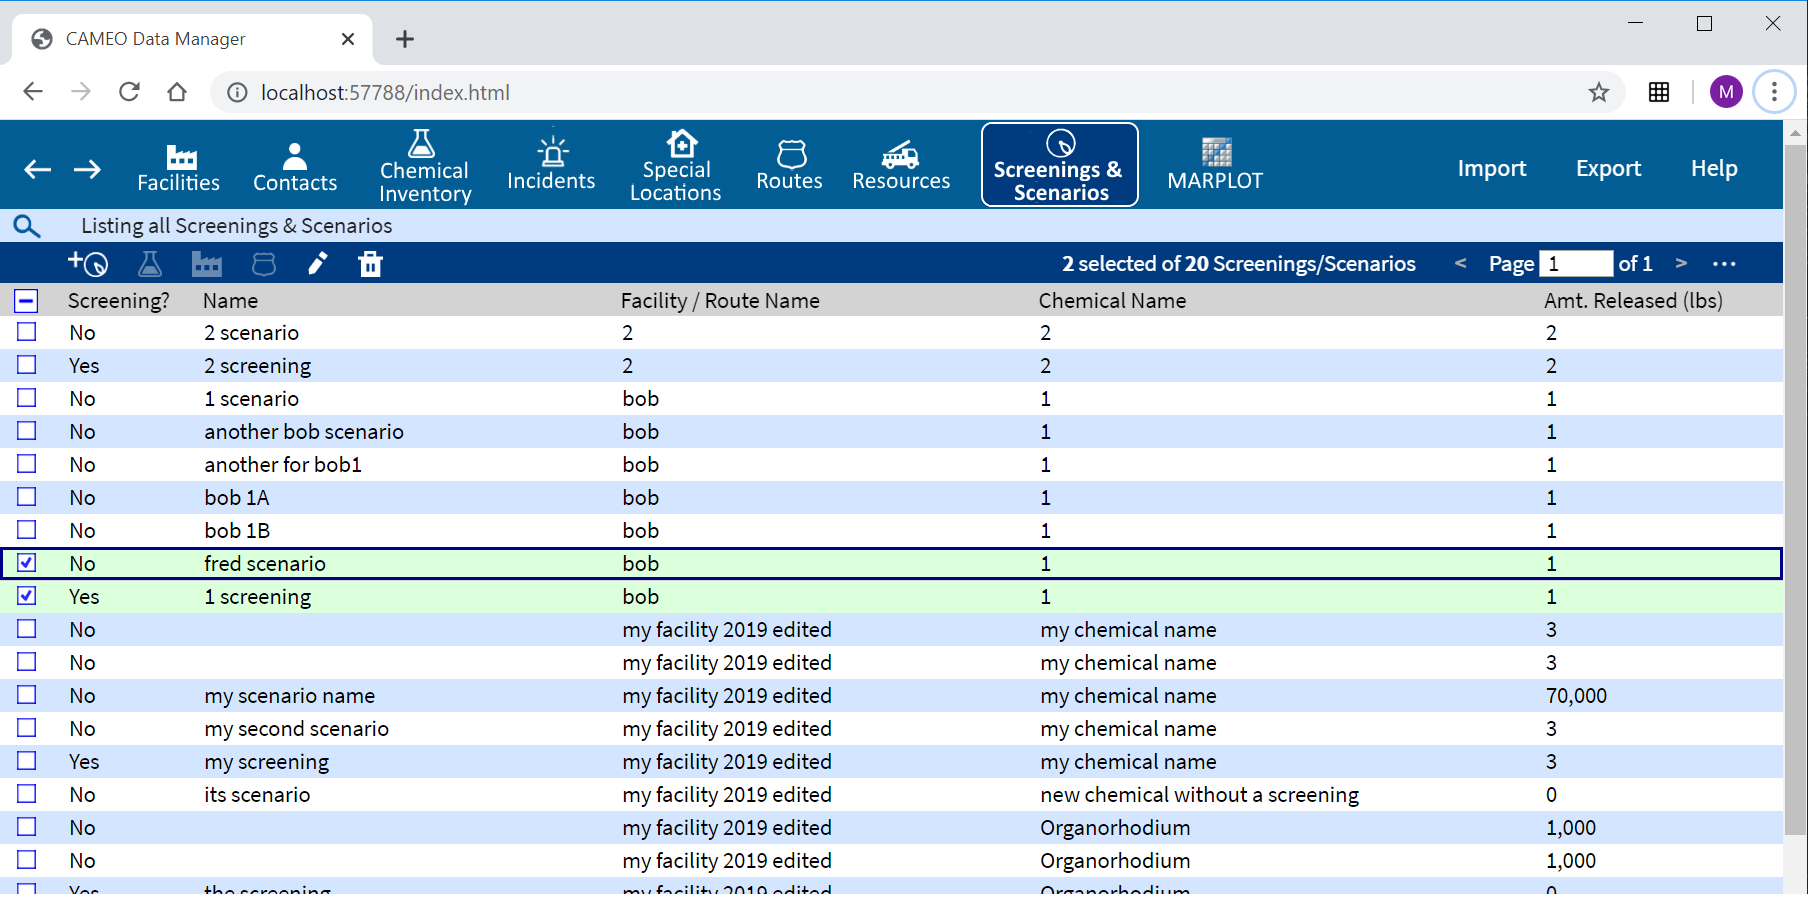This screenshot has width=1809, height=900.
Task: Click the page number input field
Action: [x=1576, y=263]
